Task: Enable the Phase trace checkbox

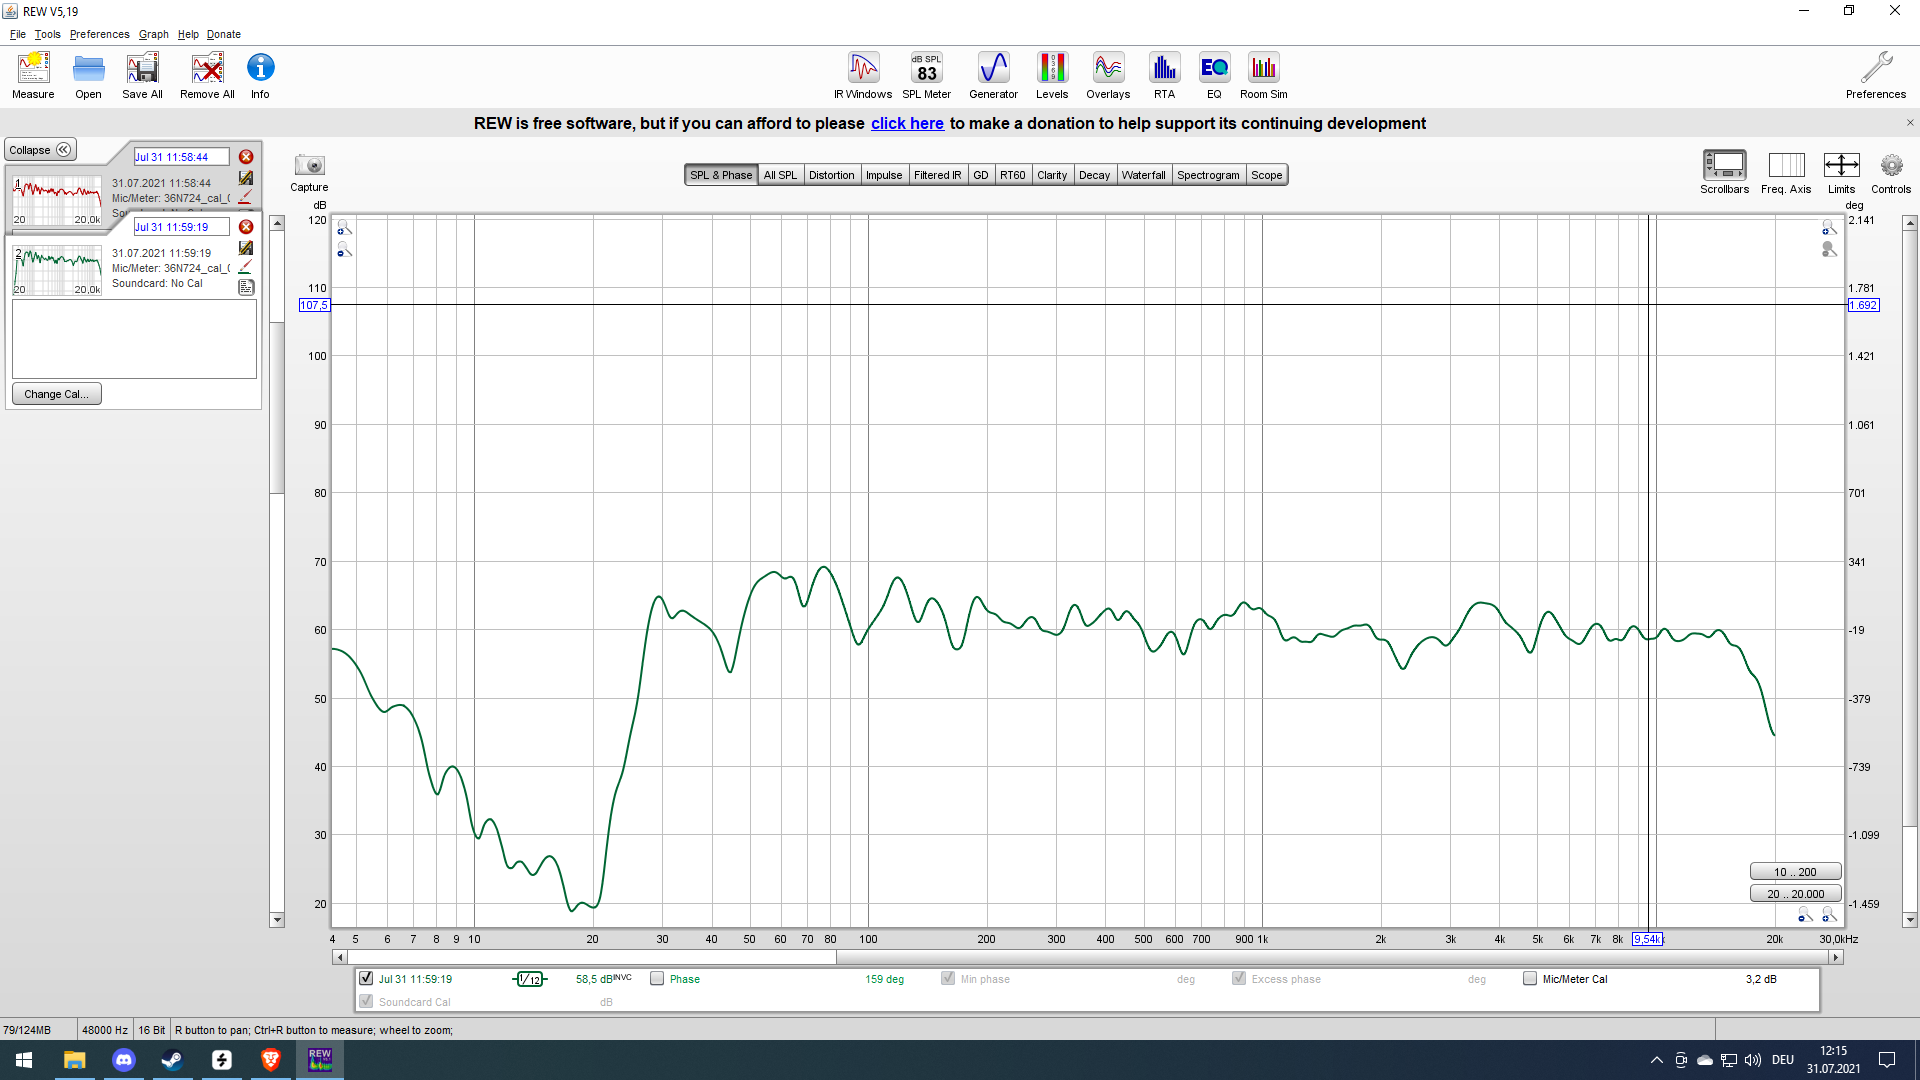Action: click(657, 979)
